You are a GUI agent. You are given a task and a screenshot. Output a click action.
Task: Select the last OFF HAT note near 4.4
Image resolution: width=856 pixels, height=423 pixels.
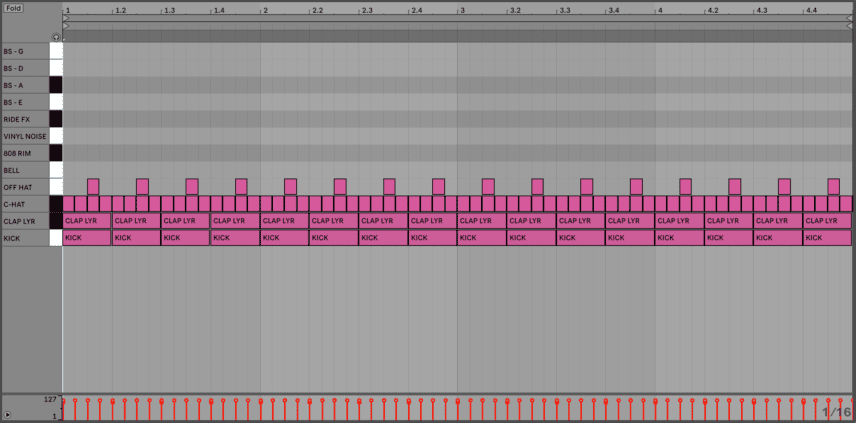click(x=834, y=187)
